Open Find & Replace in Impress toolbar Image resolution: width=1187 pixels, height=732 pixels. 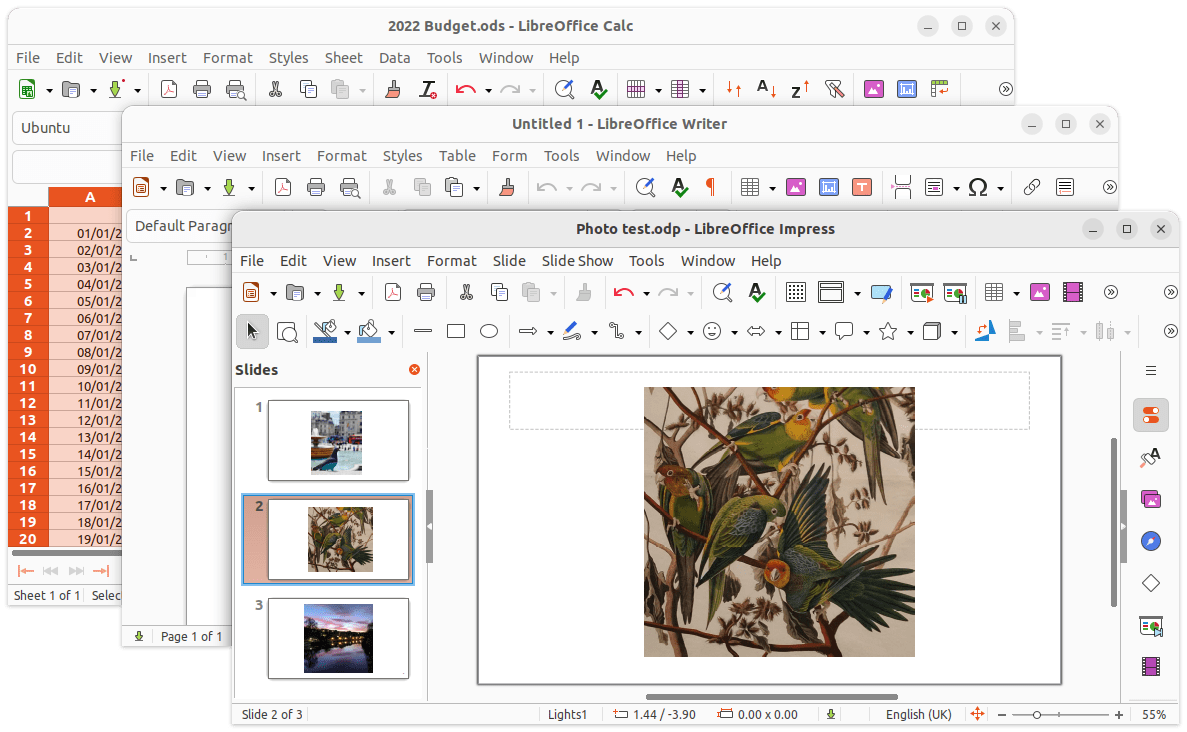[722, 292]
